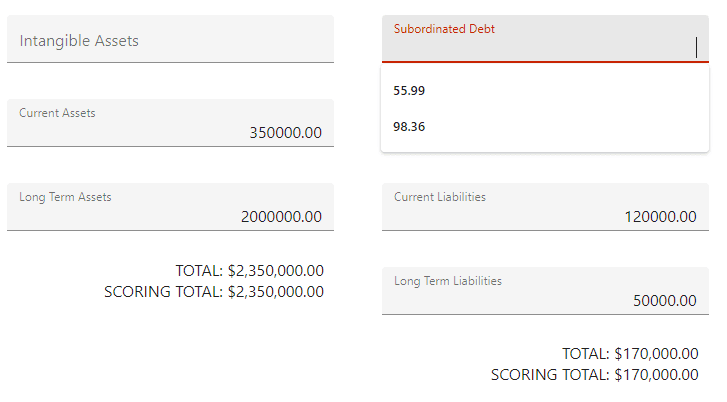Image resolution: width=727 pixels, height=402 pixels.
Task: Click the 50000.00 Long Term Liabilities value
Action: click(665, 301)
